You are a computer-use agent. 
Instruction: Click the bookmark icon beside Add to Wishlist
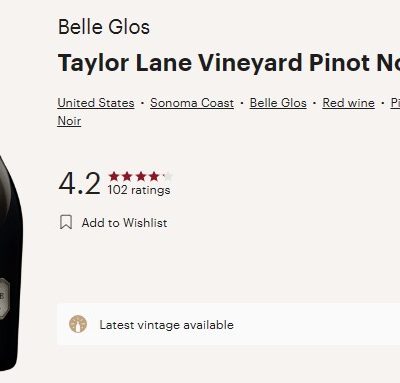(x=66, y=222)
